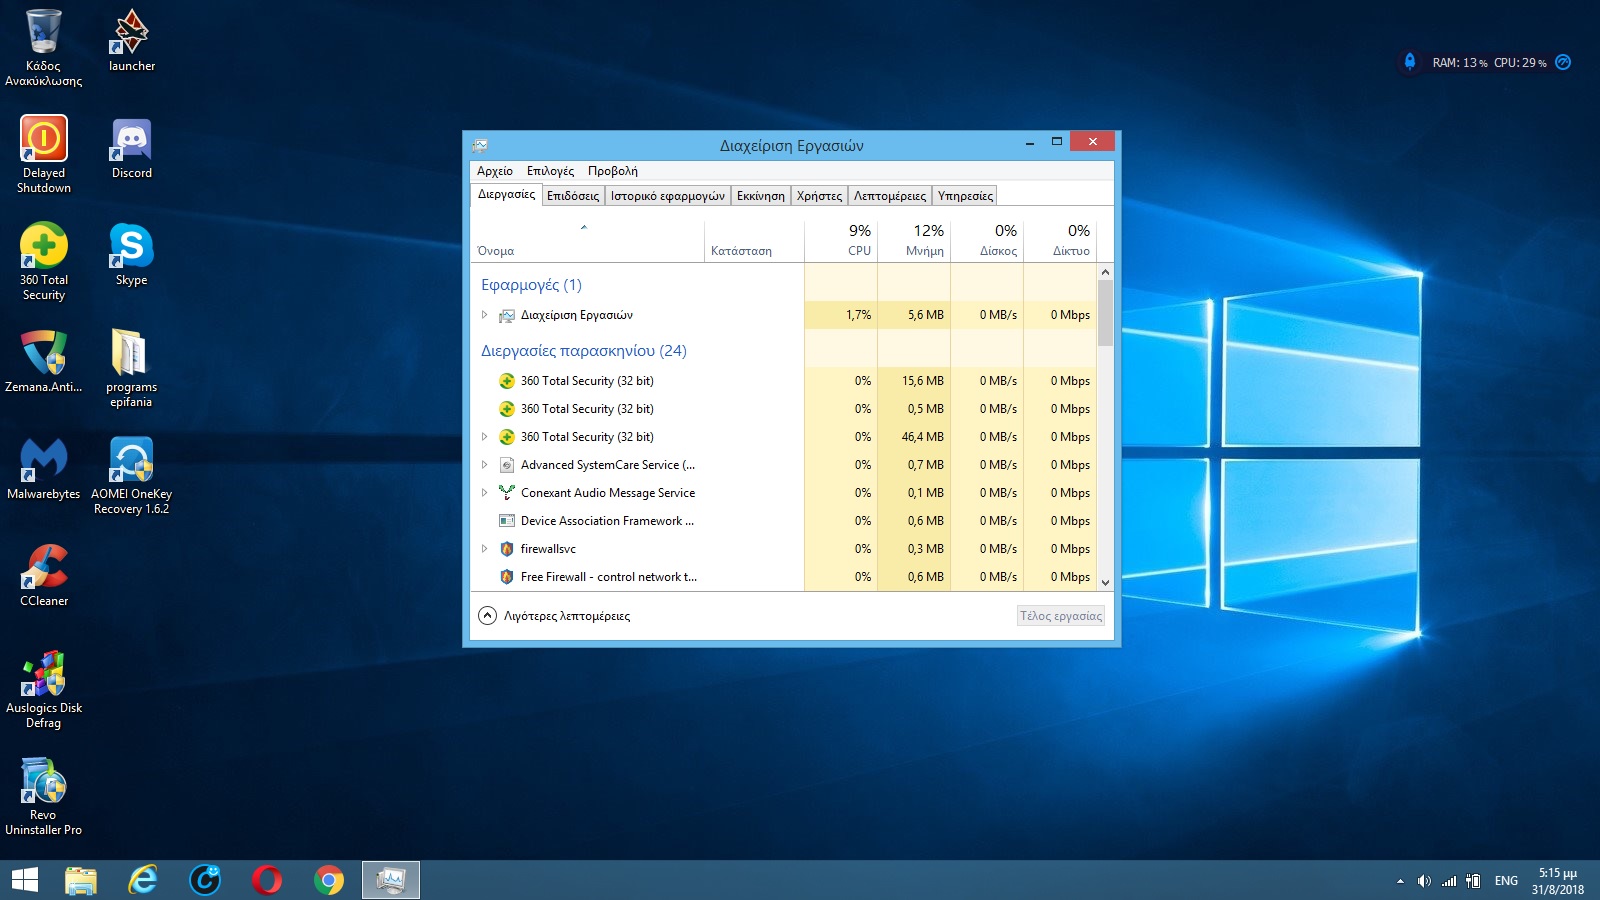Open Opera from the taskbar
The image size is (1600, 900).
[x=267, y=880]
